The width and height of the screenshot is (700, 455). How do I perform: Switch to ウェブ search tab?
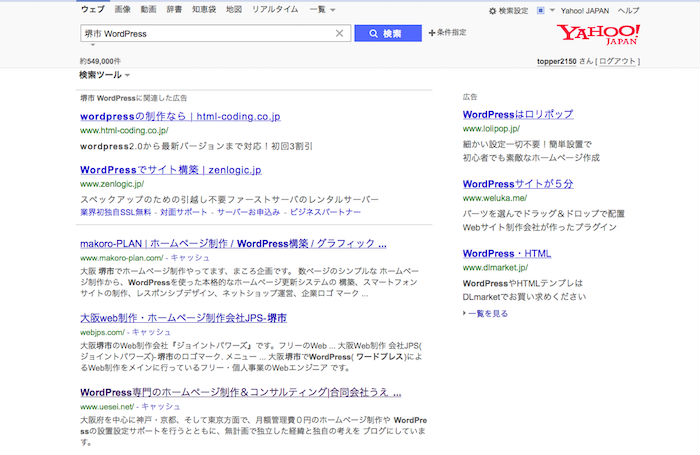[93, 9]
